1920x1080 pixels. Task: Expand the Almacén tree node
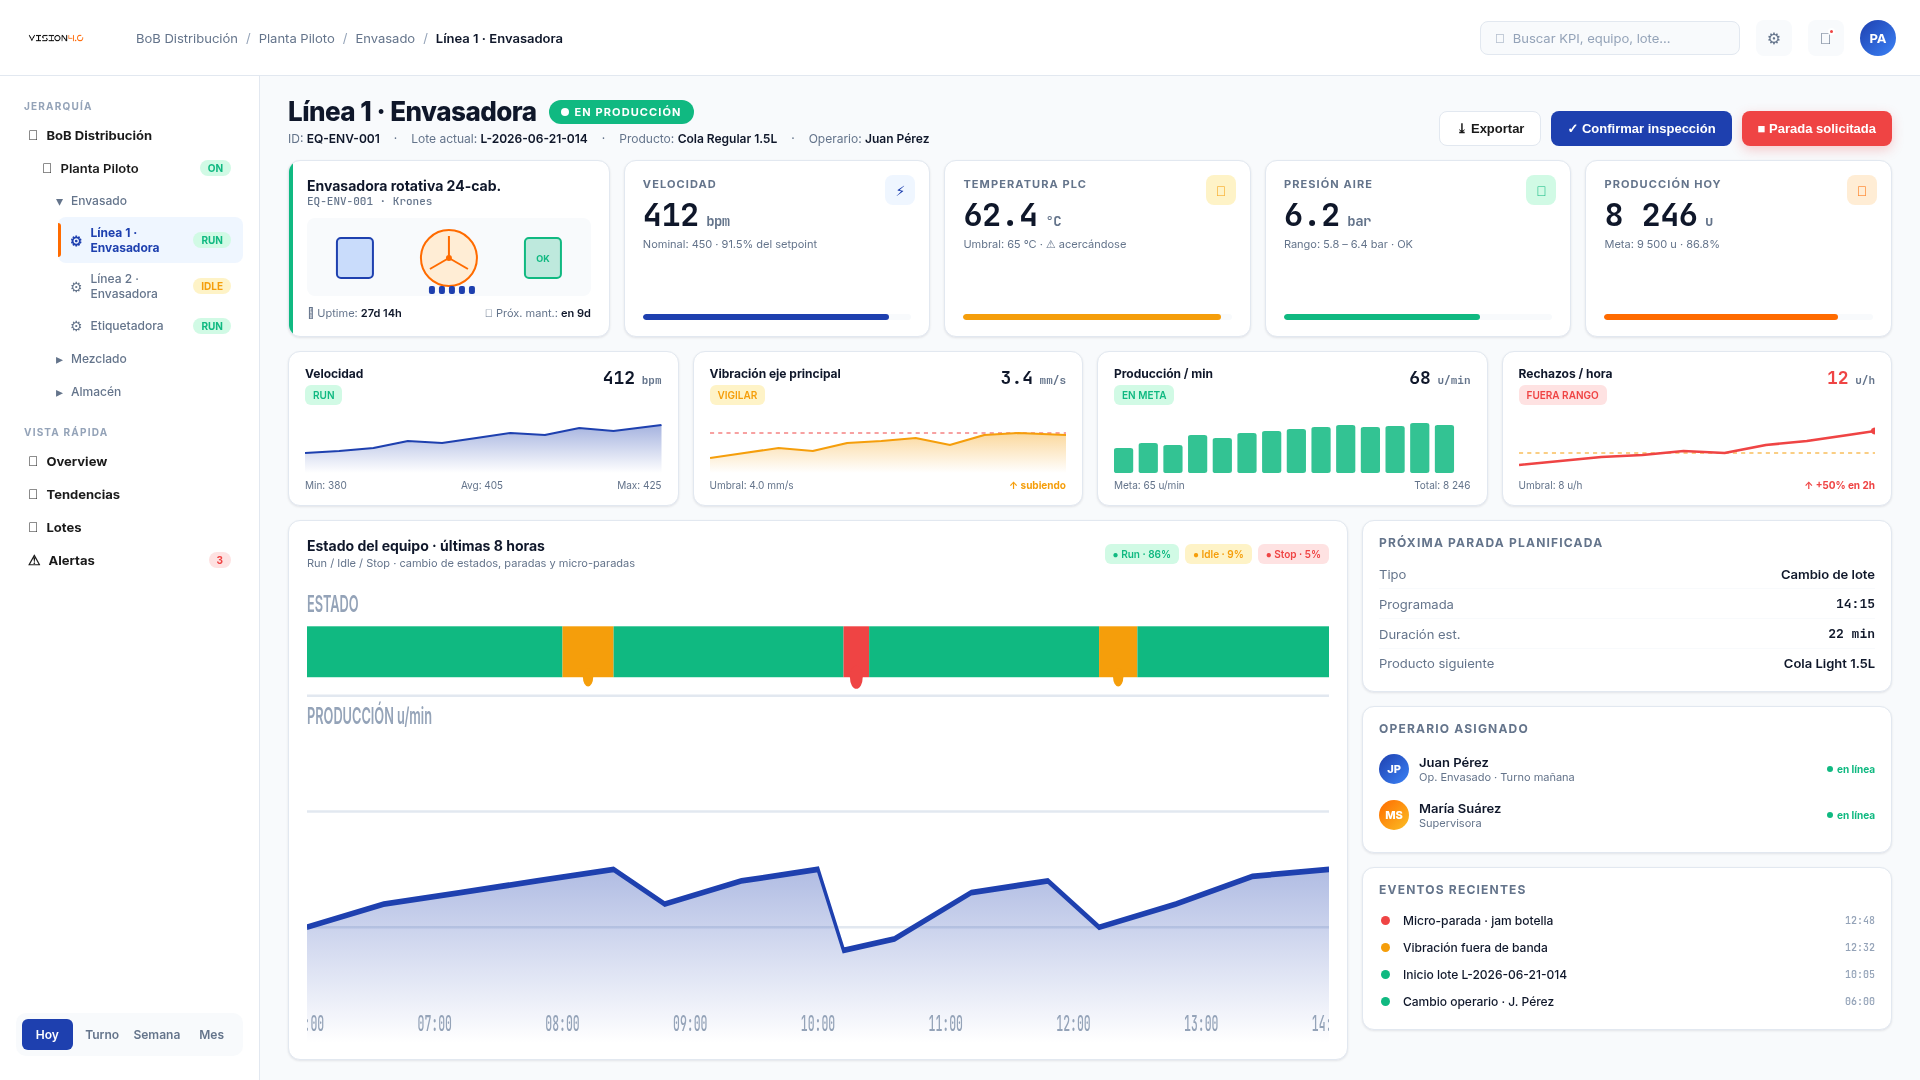coord(59,392)
